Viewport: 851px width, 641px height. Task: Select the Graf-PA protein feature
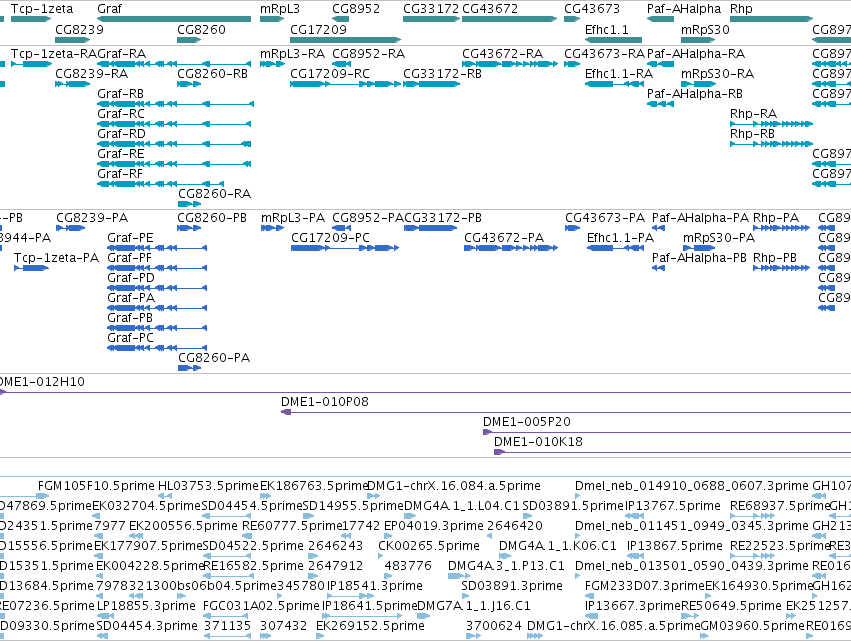point(157,308)
